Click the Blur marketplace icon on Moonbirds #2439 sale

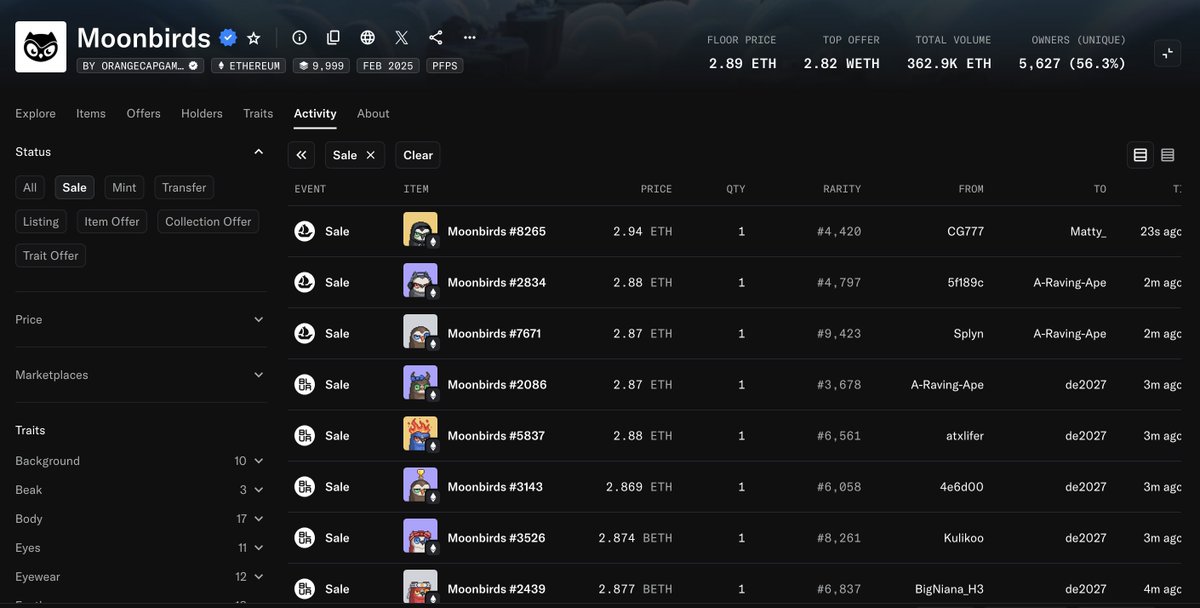click(x=305, y=588)
